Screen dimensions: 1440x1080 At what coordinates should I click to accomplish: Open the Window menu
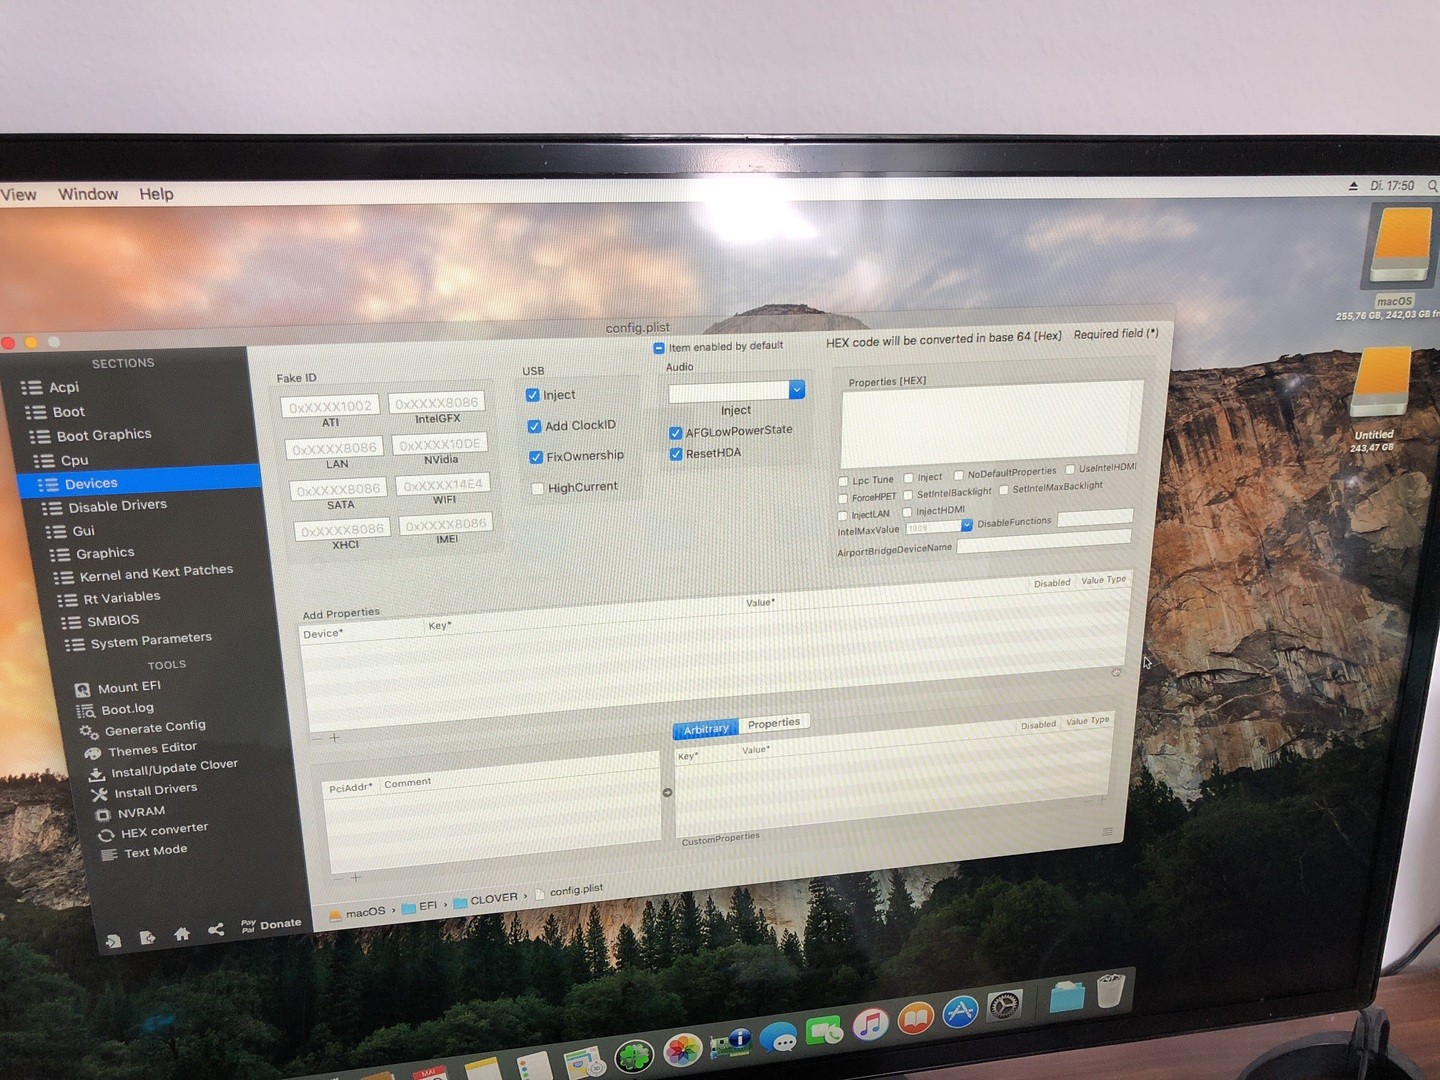tap(88, 194)
